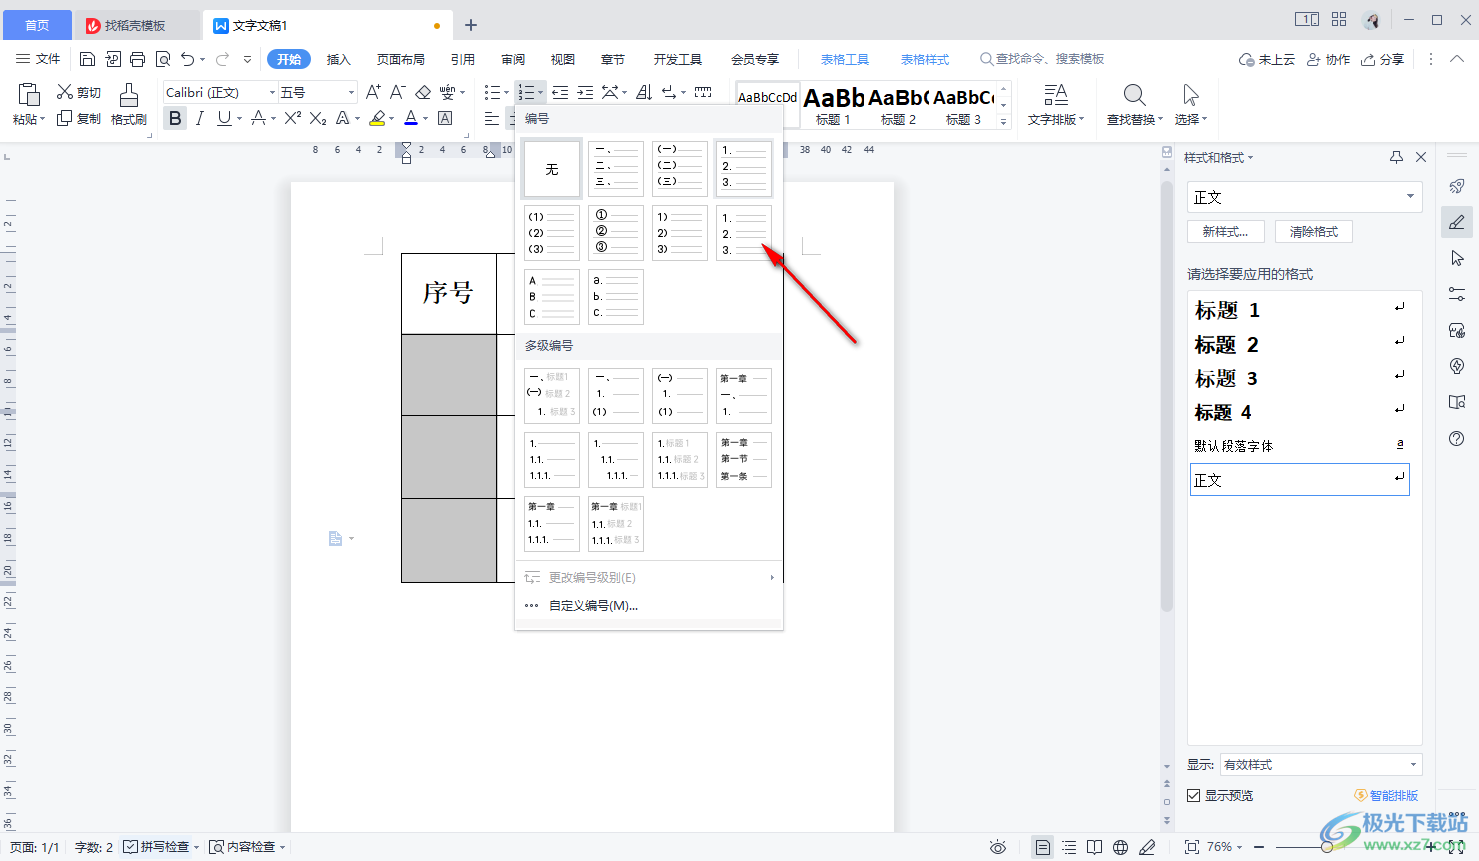The height and width of the screenshot is (861, 1479).
Task: Open the File menu
Action: 38,59
